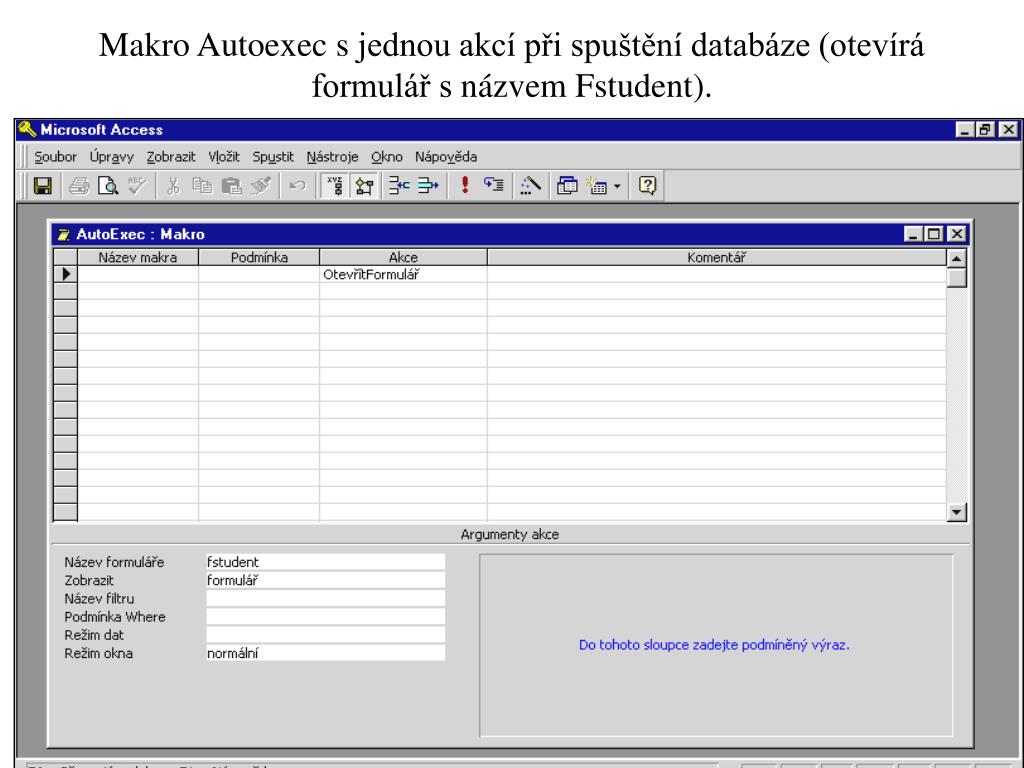1024x768 pixels.
Task: Click the Podmínka column header
Action: (x=259, y=257)
